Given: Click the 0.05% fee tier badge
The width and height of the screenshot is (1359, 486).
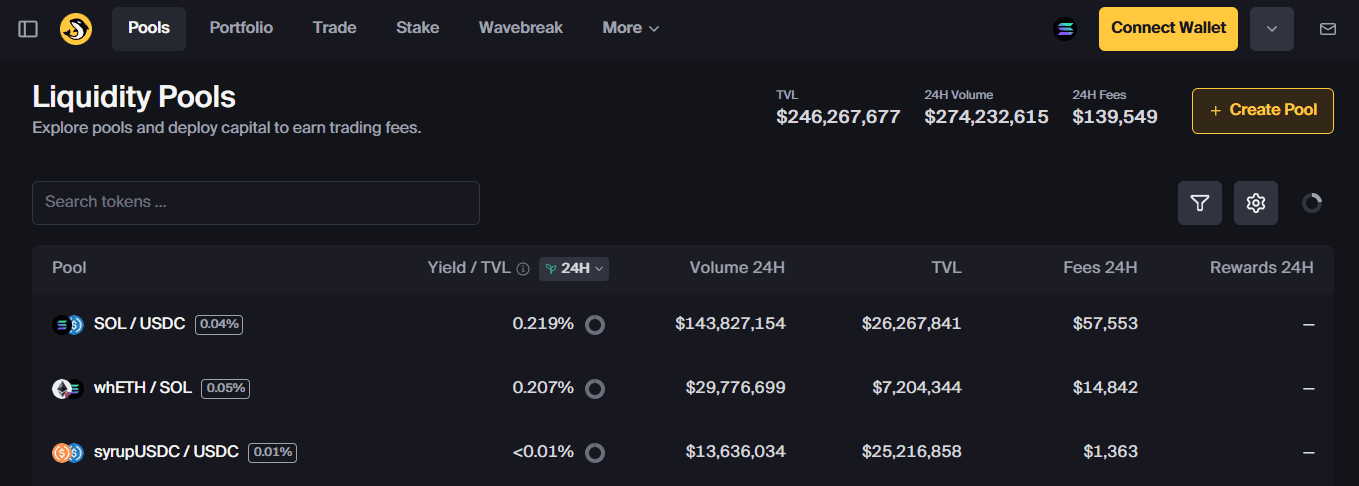Looking at the screenshot, I should click(225, 388).
